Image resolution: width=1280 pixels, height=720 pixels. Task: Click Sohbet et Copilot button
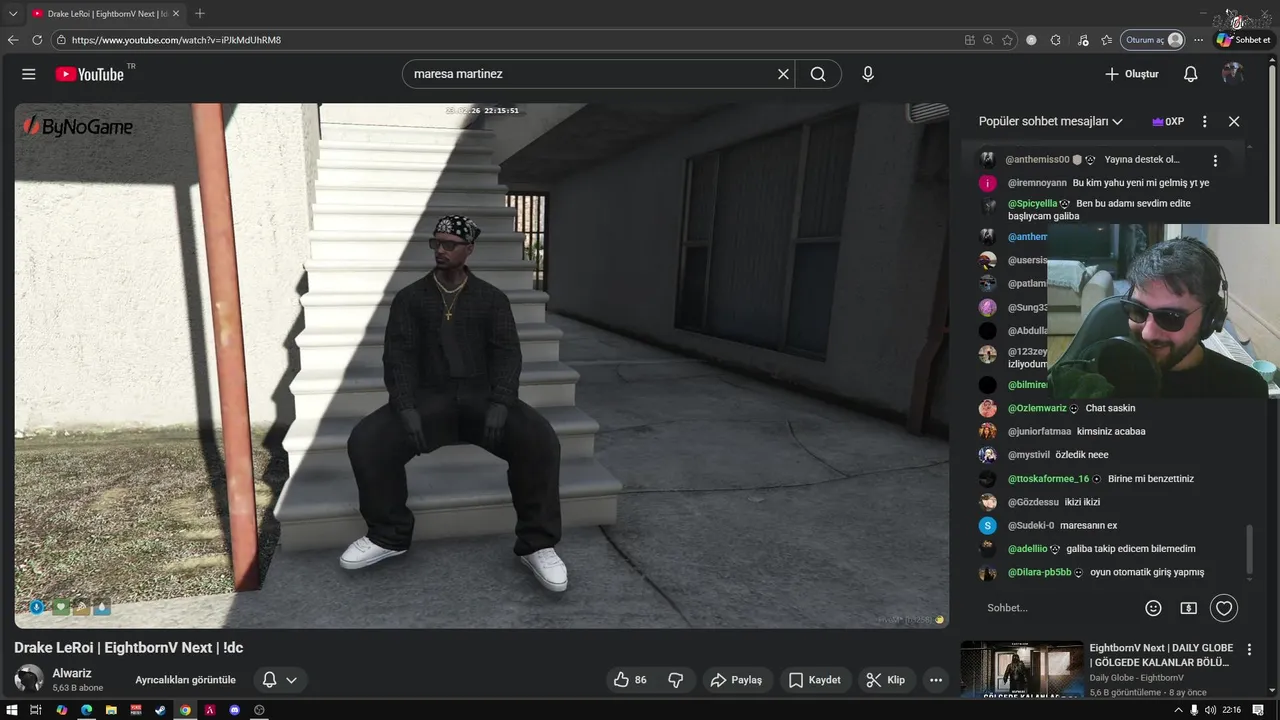(x=1244, y=40)
